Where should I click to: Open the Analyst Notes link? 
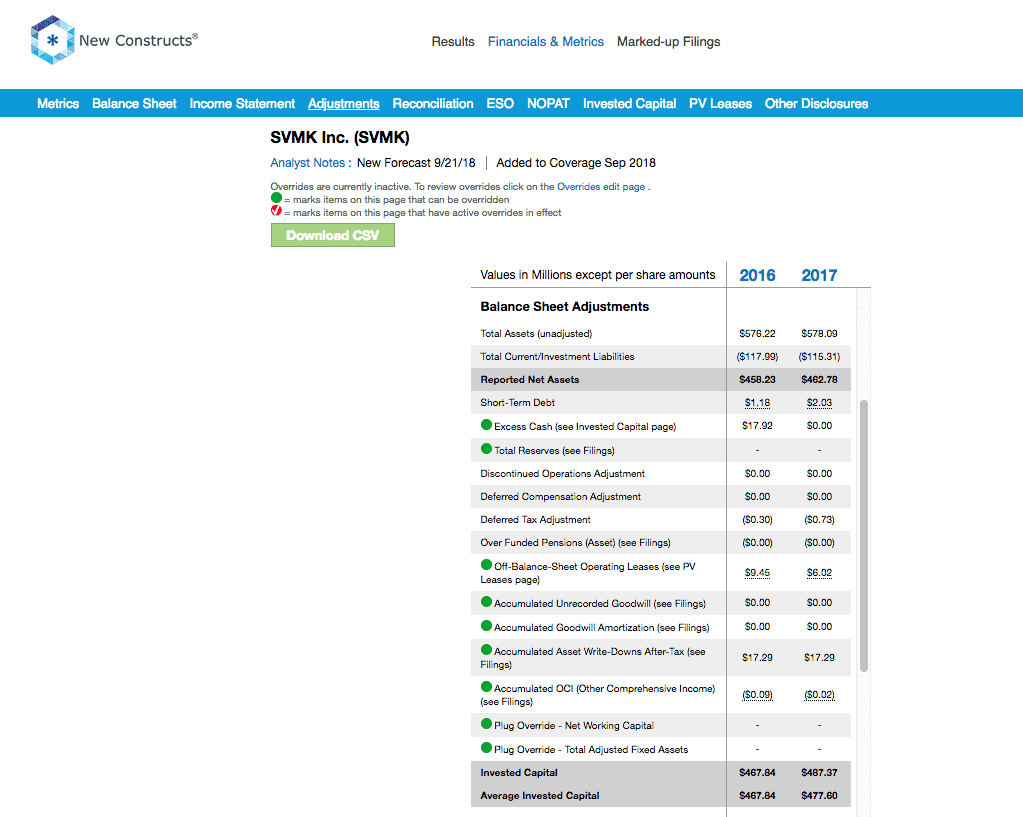[307, 163]
